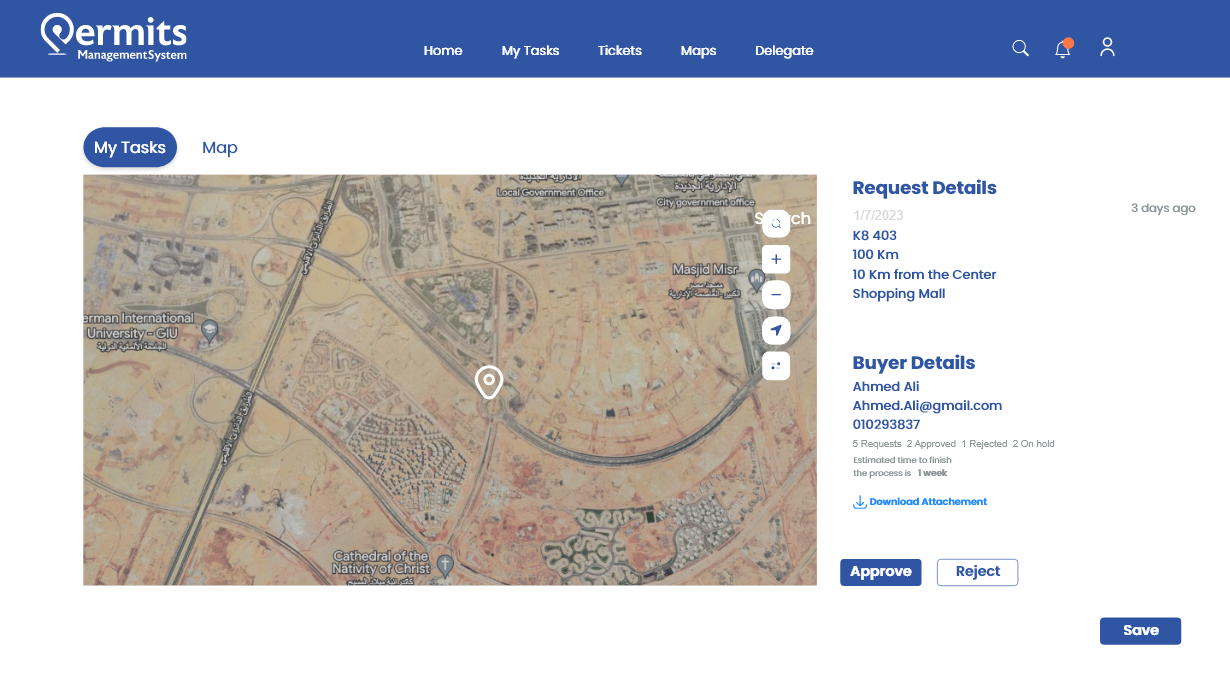Zoom out on the map
The image size is (1230, 681).
coord(776,295)
